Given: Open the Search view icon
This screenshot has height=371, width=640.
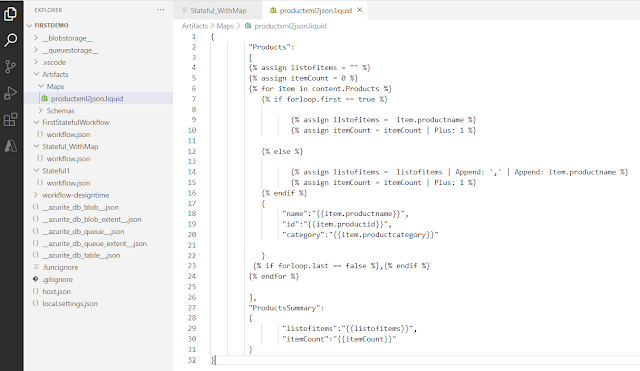Looking at the screenshot, I should 11,40.
